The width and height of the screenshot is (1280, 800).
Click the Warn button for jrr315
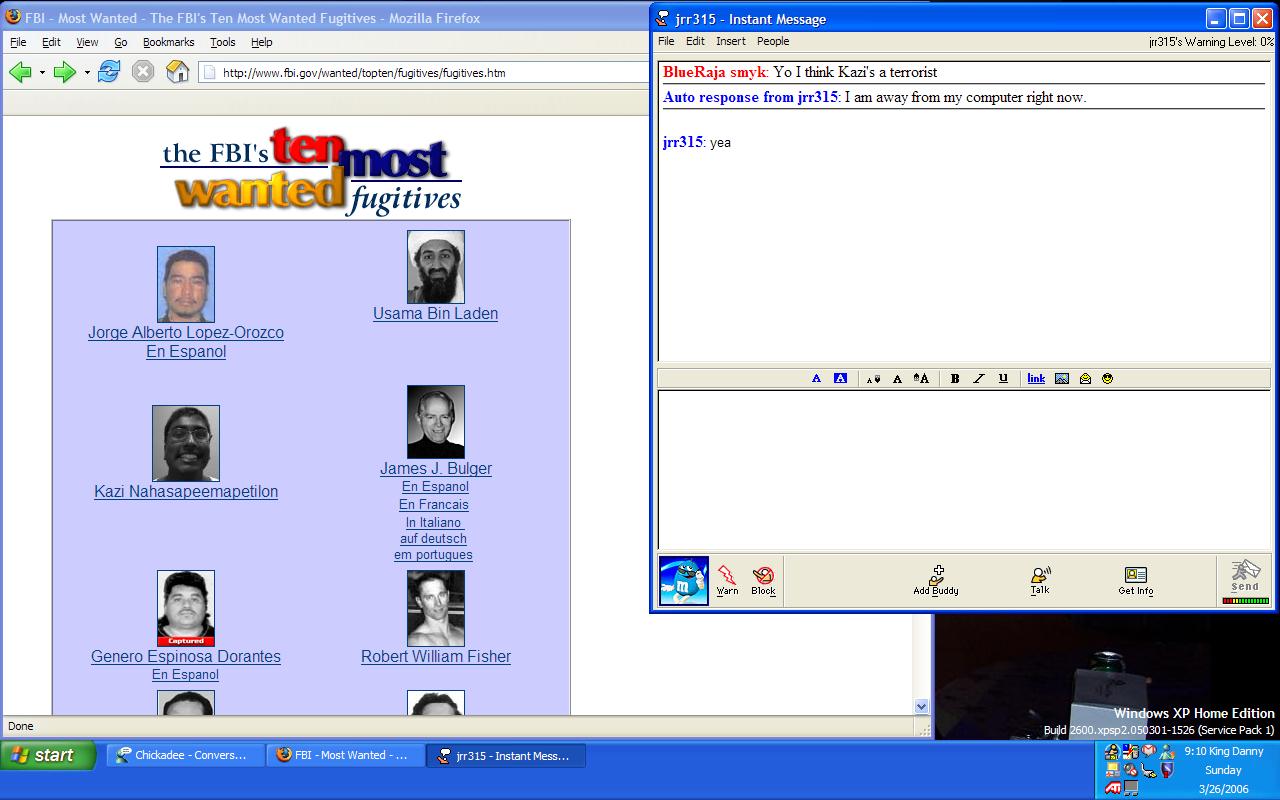click(x=727, y=580)
